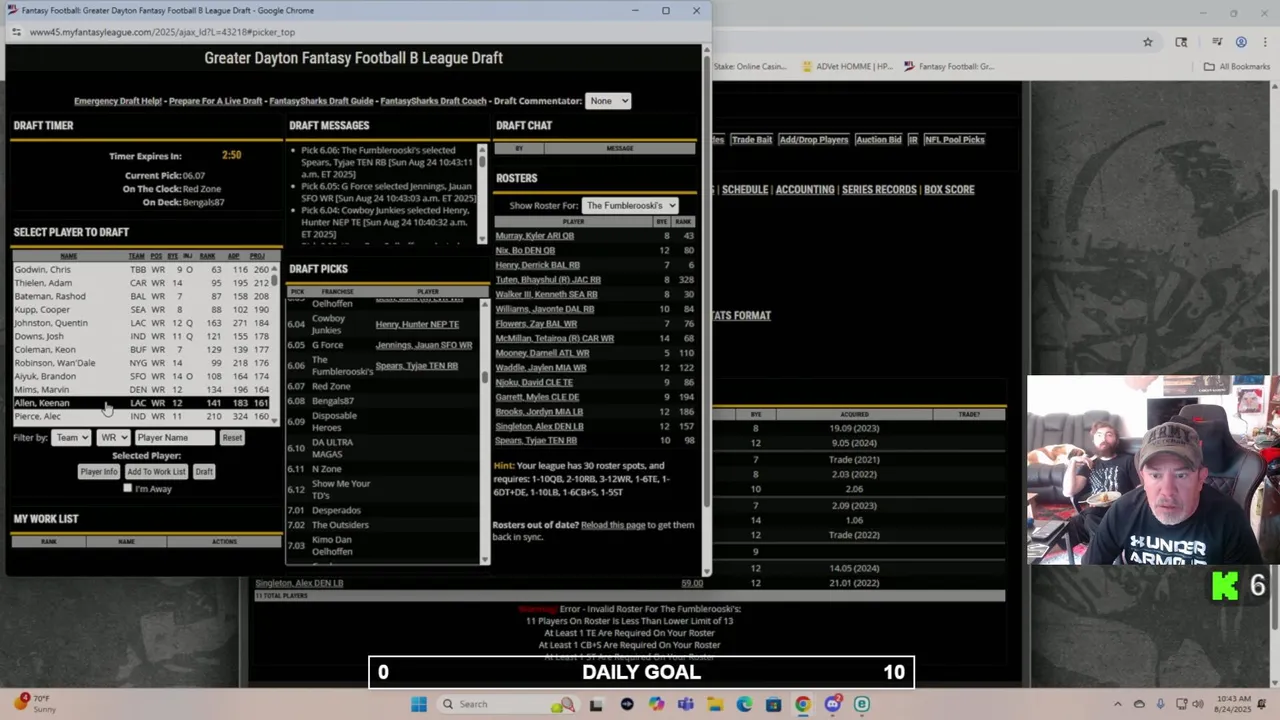
Task: Open the Copilot taskbar icon
Action: coord(656,704)
